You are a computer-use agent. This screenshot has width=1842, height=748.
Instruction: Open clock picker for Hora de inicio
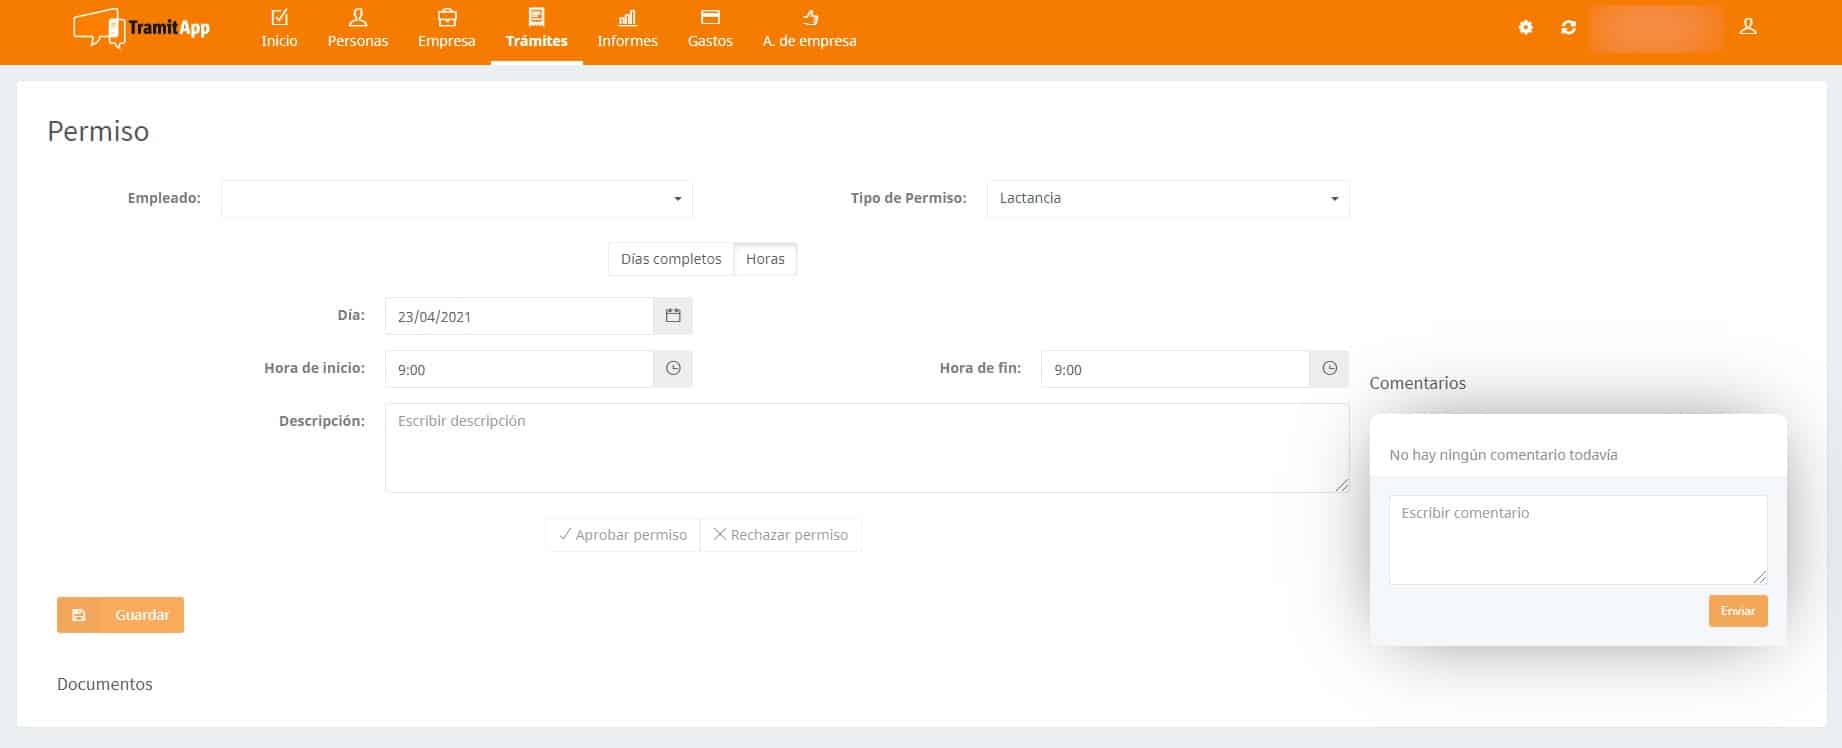point(673,369)
